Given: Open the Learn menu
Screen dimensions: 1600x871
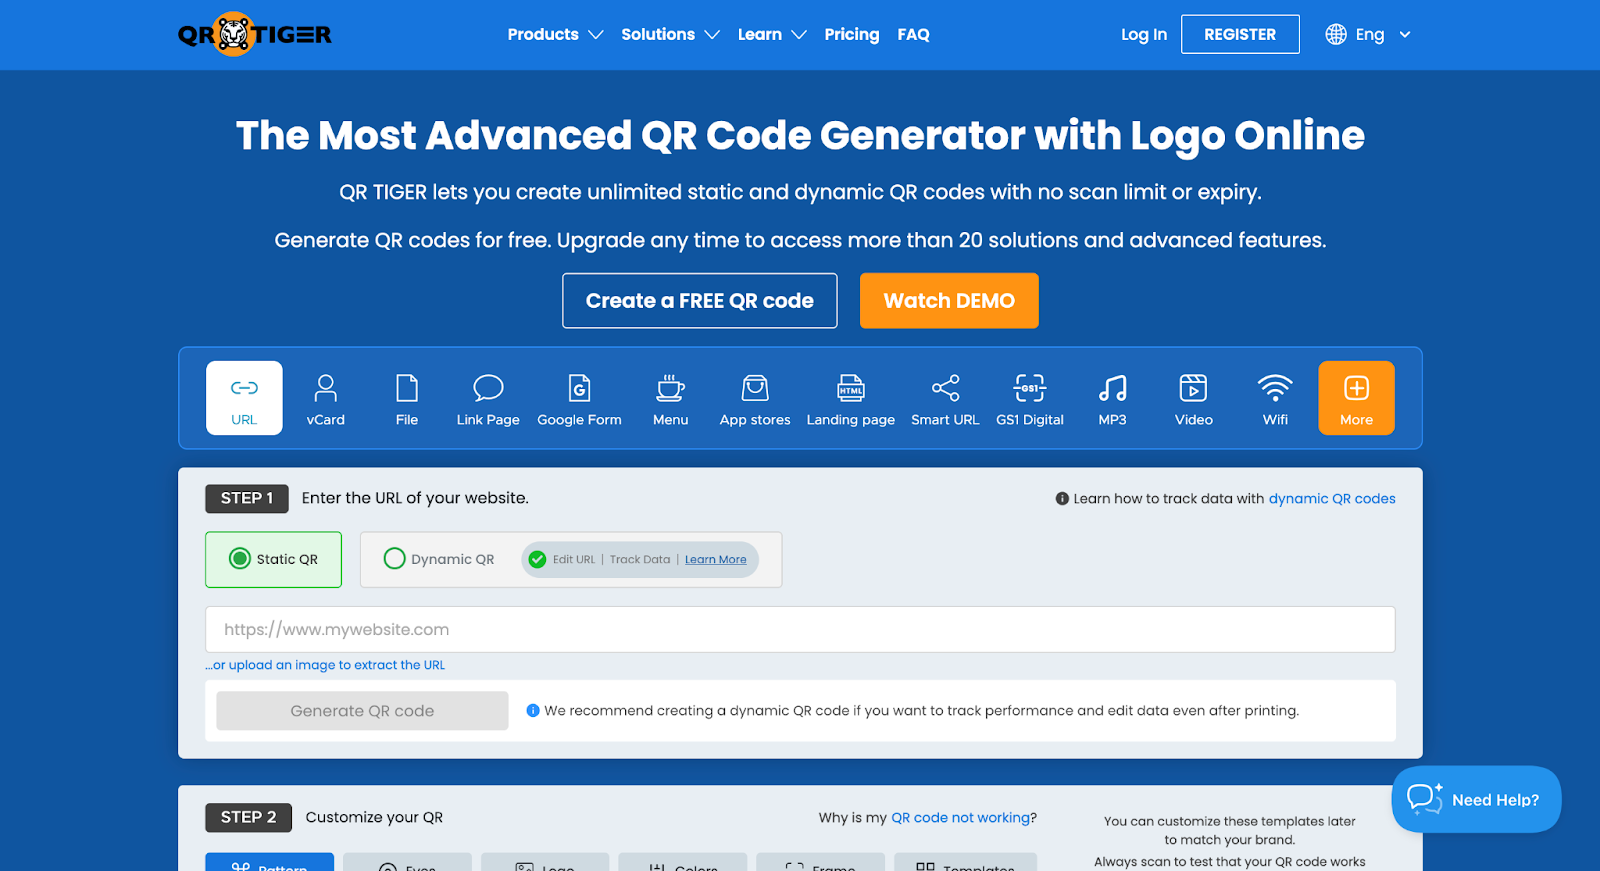Looking at the screenshot, I should click(760, 34).
